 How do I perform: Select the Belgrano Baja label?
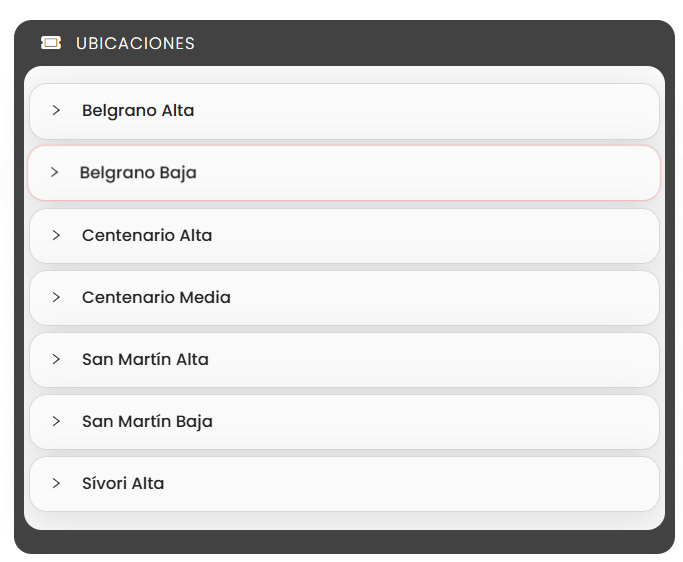138,173
